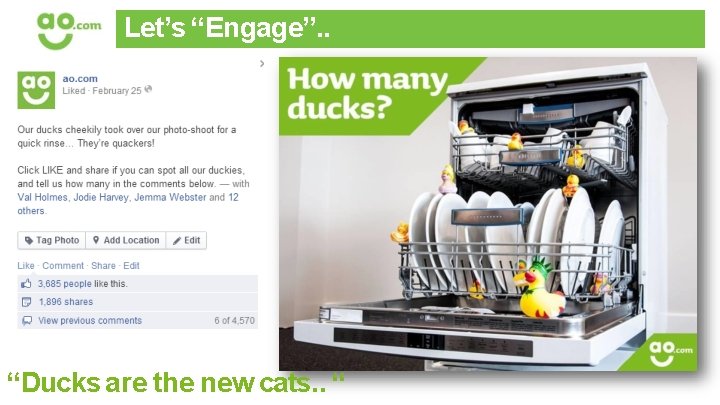Click the Share link below the post

click(x=103, y=265)
